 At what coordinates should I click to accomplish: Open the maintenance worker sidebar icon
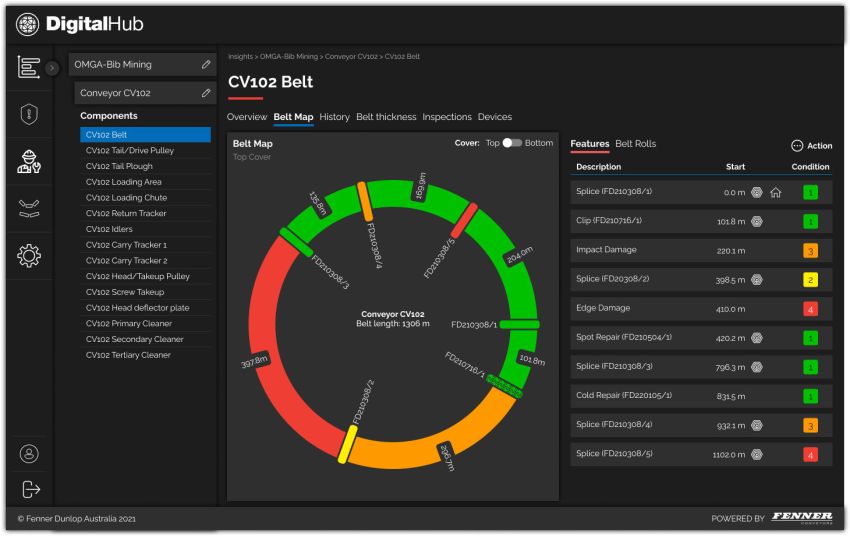(x=29, y=162)
